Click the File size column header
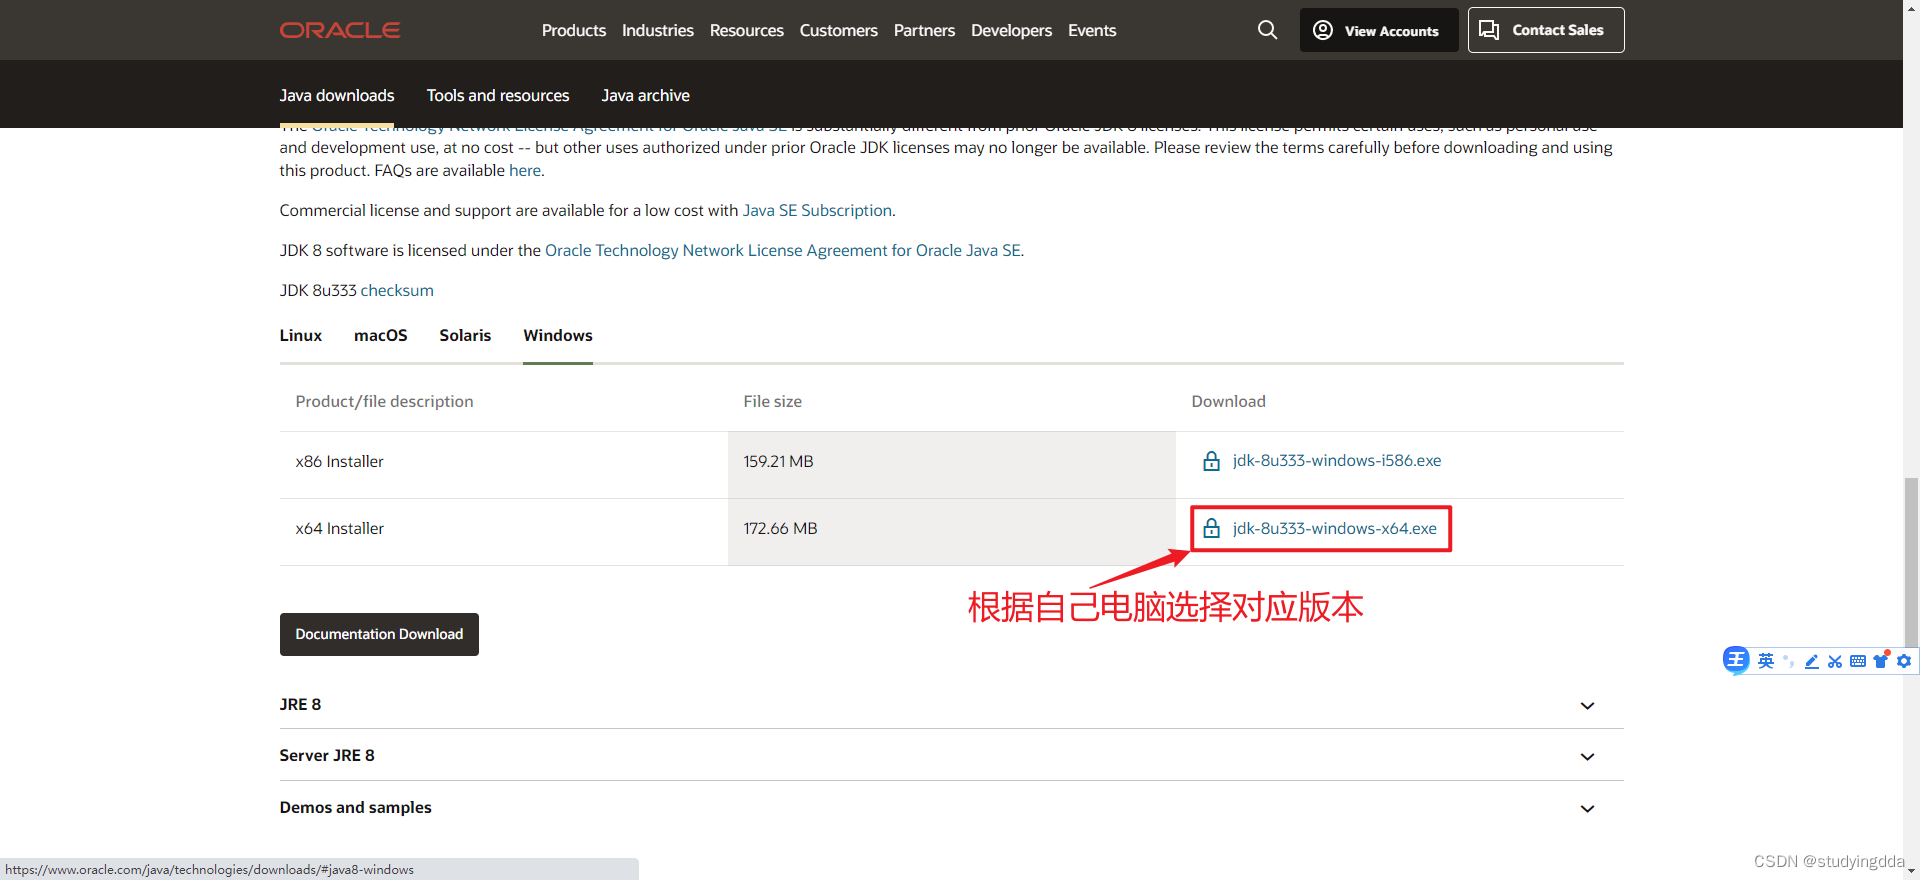 [773, 401]
